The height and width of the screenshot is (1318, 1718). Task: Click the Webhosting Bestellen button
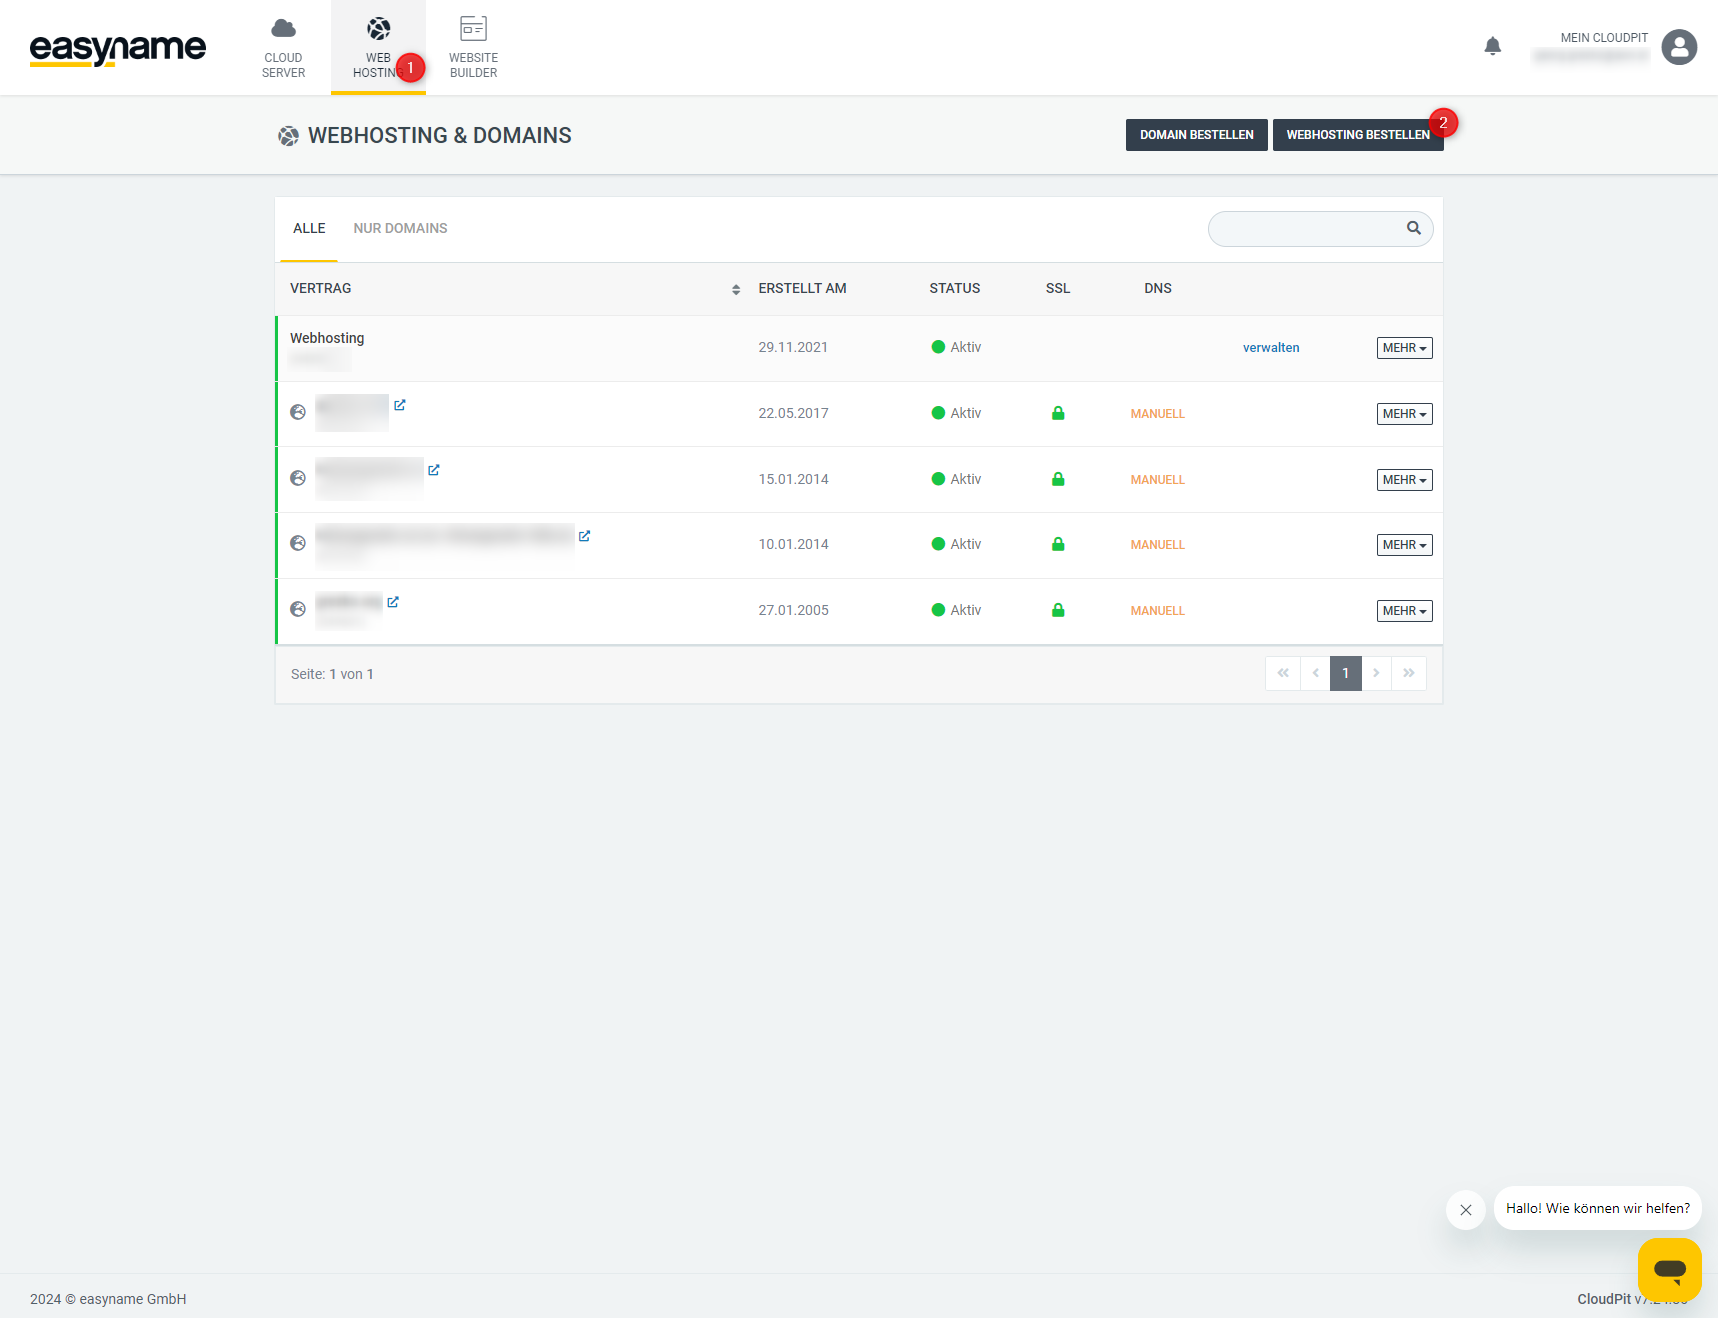(1356, 135)
